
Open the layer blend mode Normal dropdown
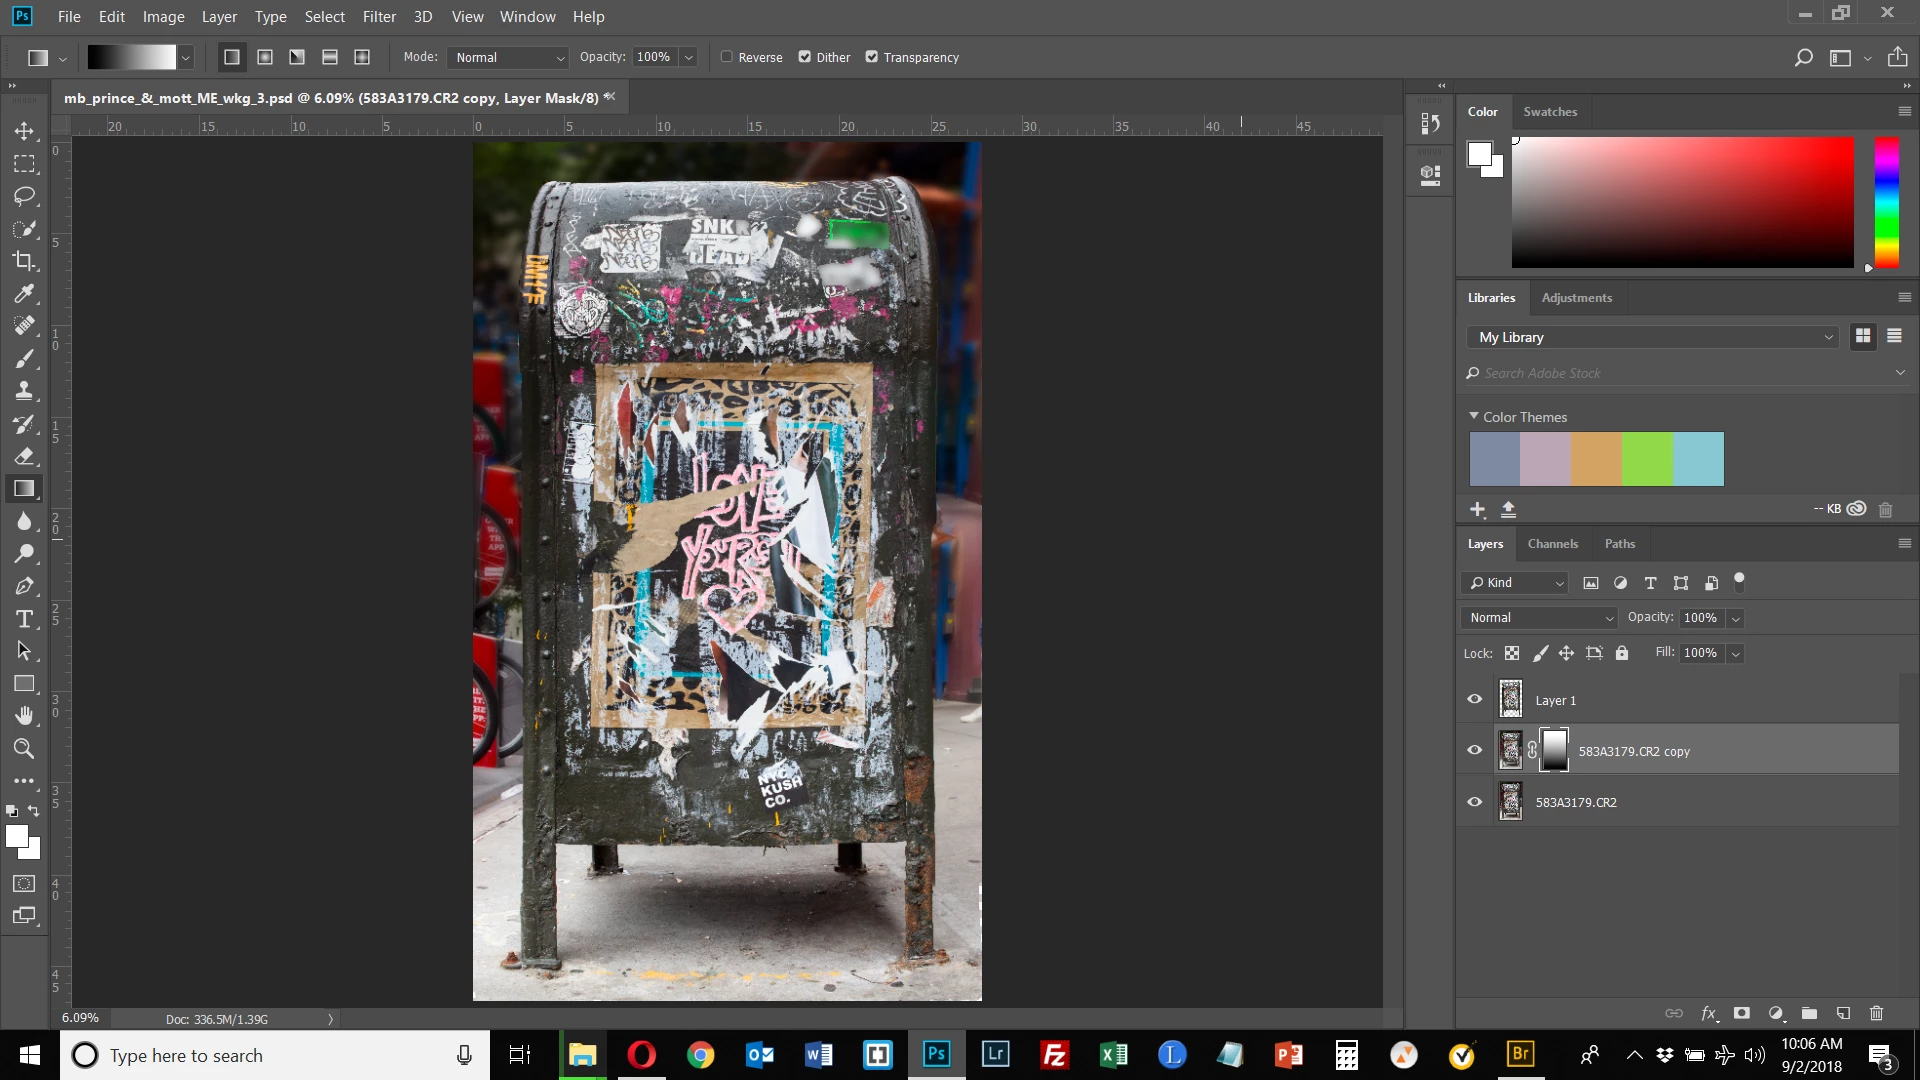click(1539, 617)
